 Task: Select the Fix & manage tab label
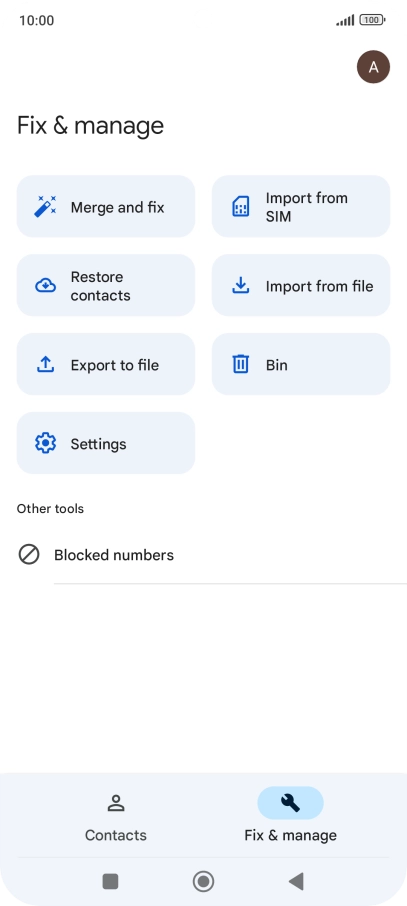(290, 836)
